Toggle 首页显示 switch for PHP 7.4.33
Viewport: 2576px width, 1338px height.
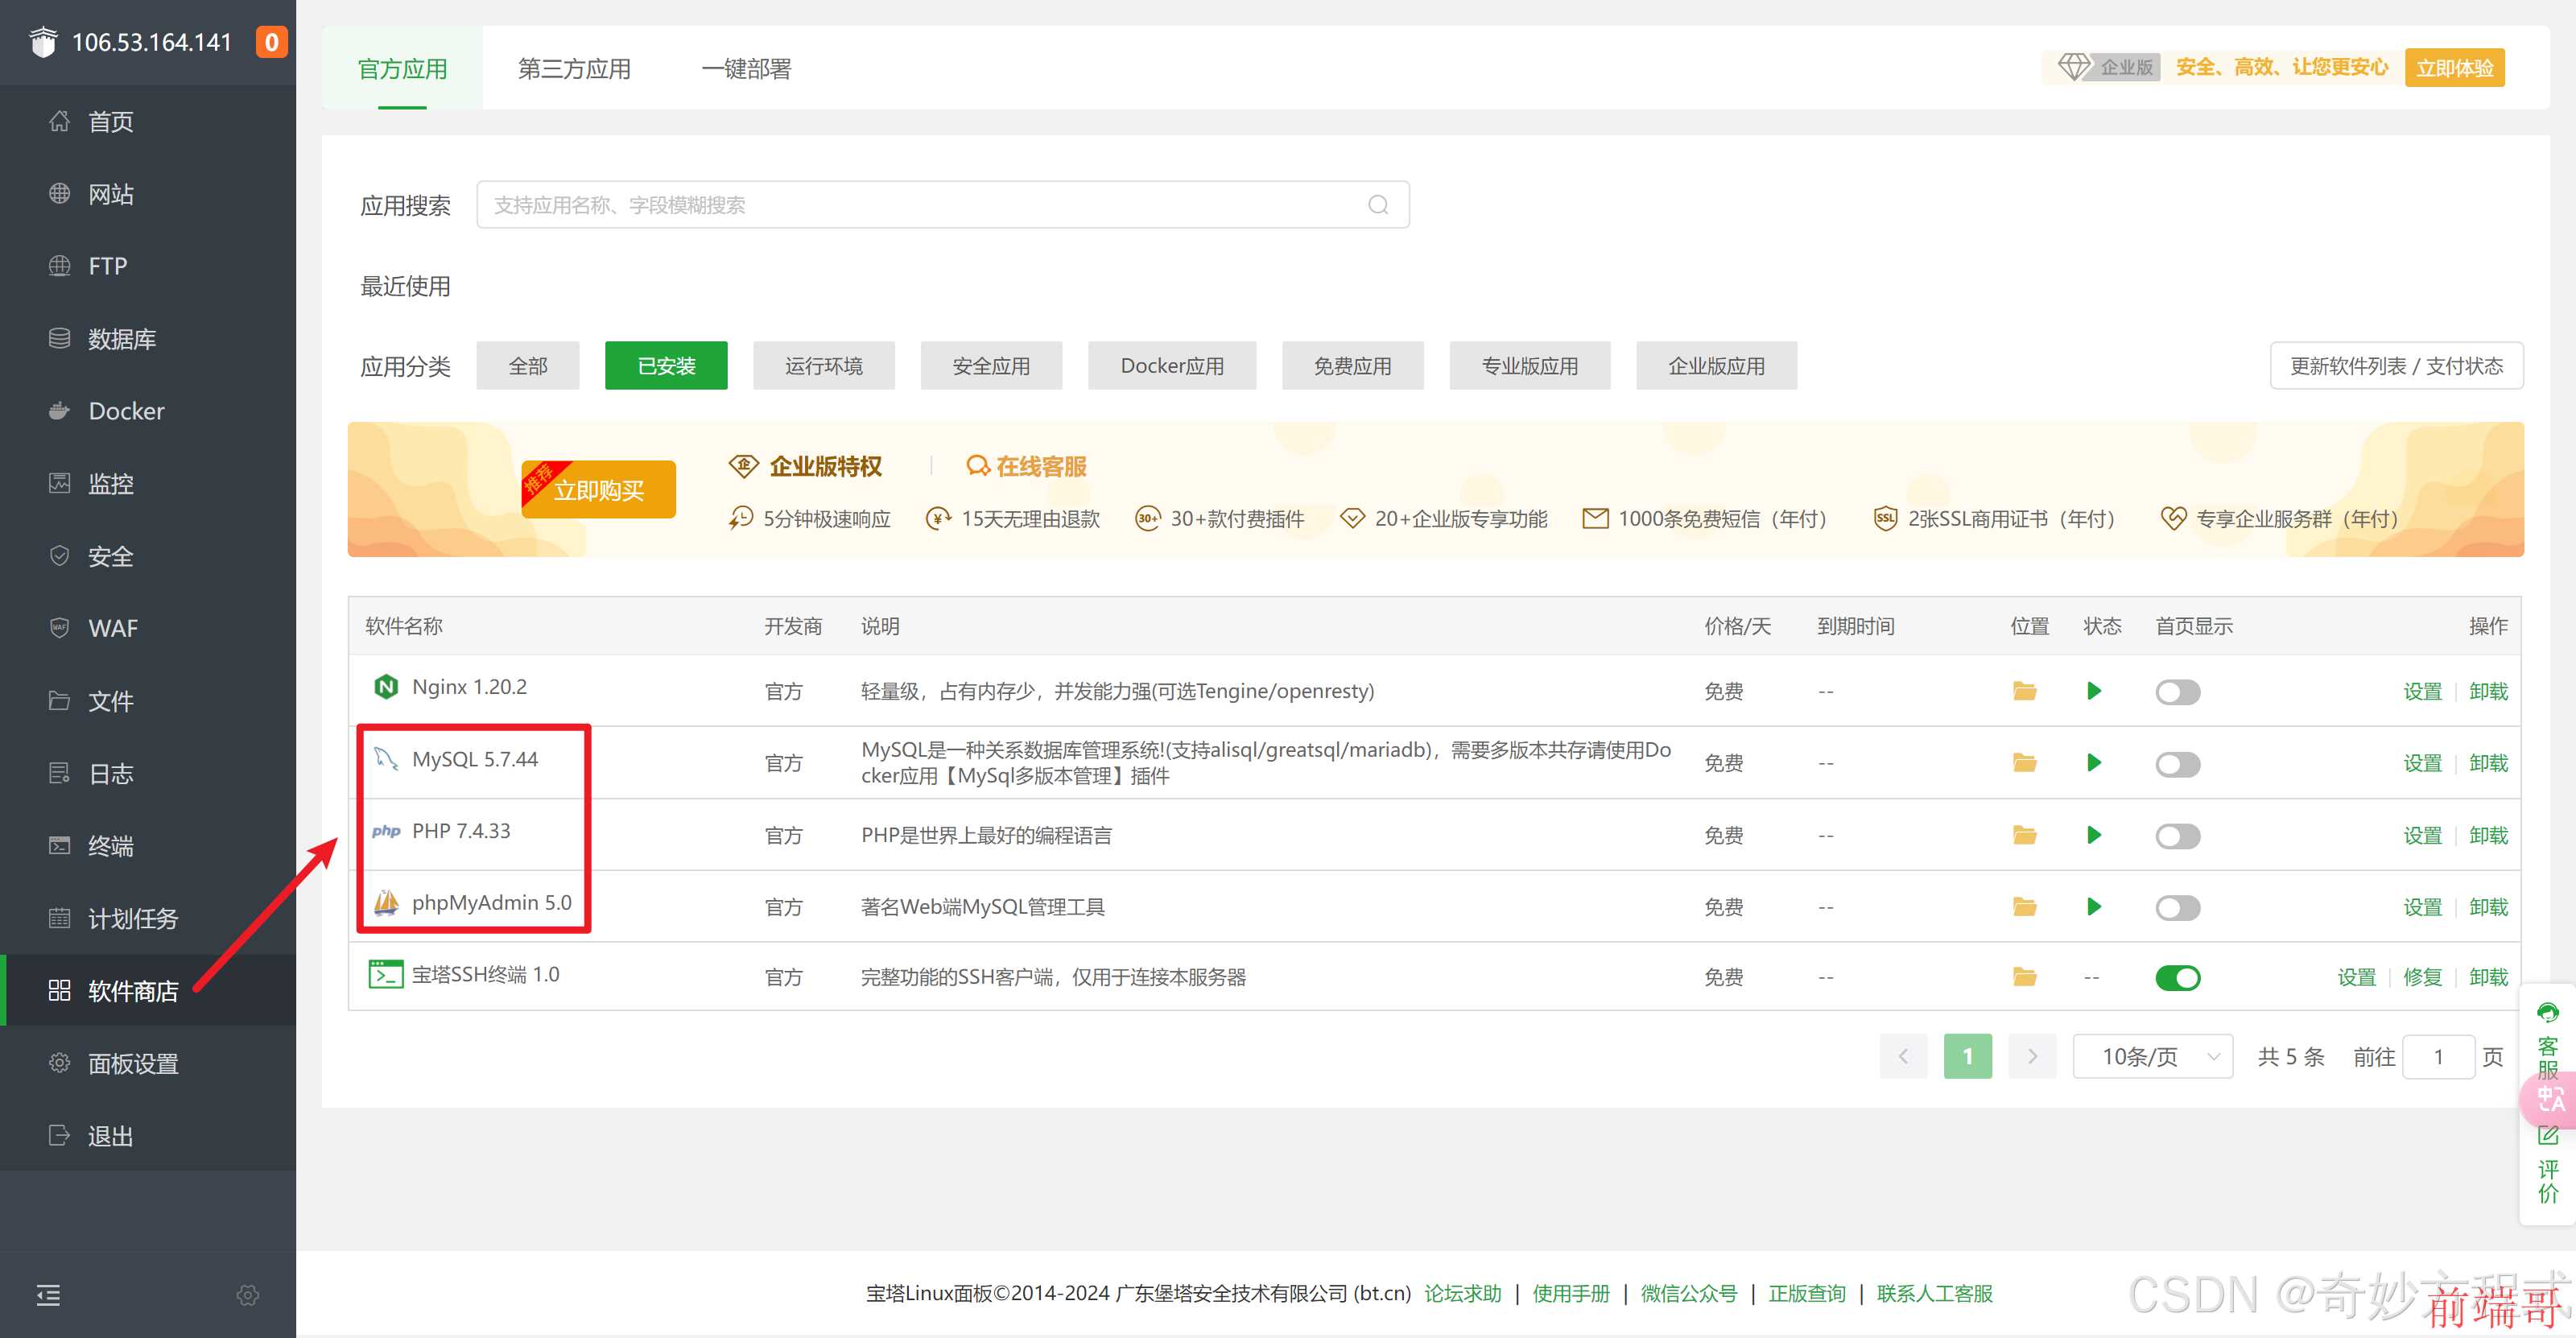[x=2177, y=836]
